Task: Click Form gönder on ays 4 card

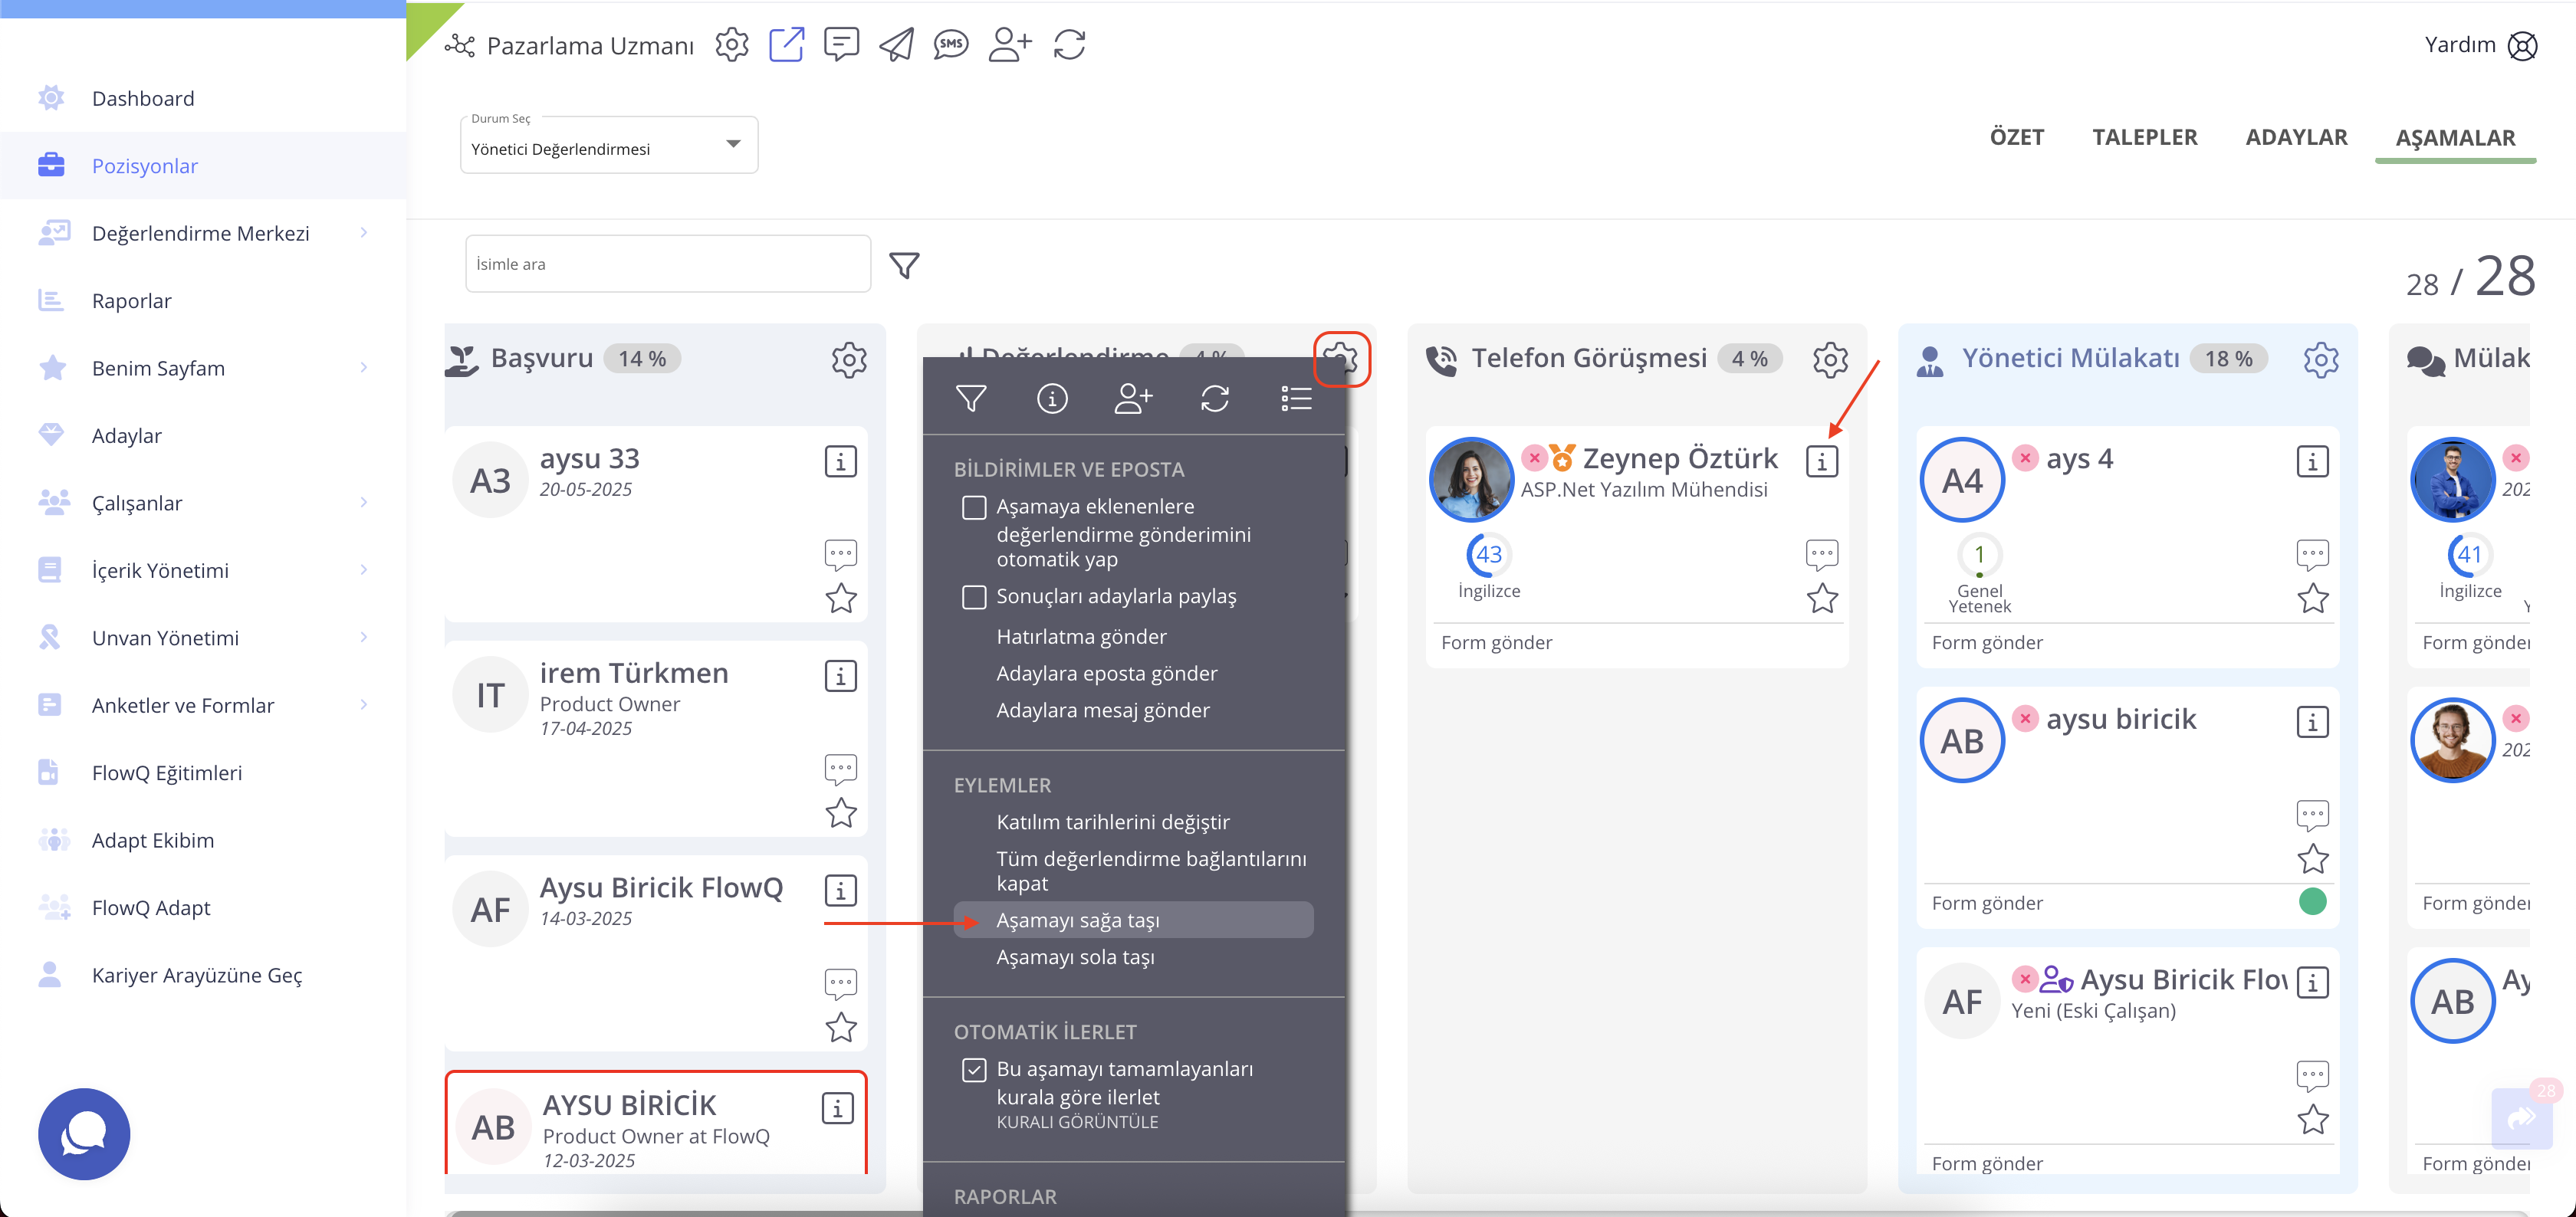Action: point(1987,643)
